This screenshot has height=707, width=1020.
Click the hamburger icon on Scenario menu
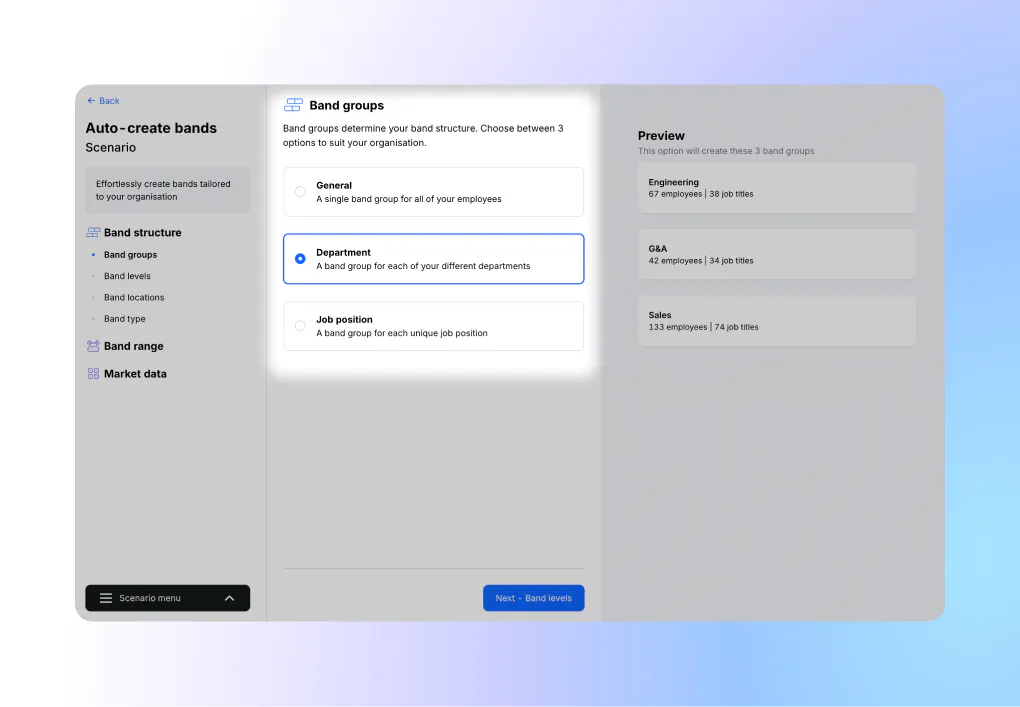pos(106,598)
